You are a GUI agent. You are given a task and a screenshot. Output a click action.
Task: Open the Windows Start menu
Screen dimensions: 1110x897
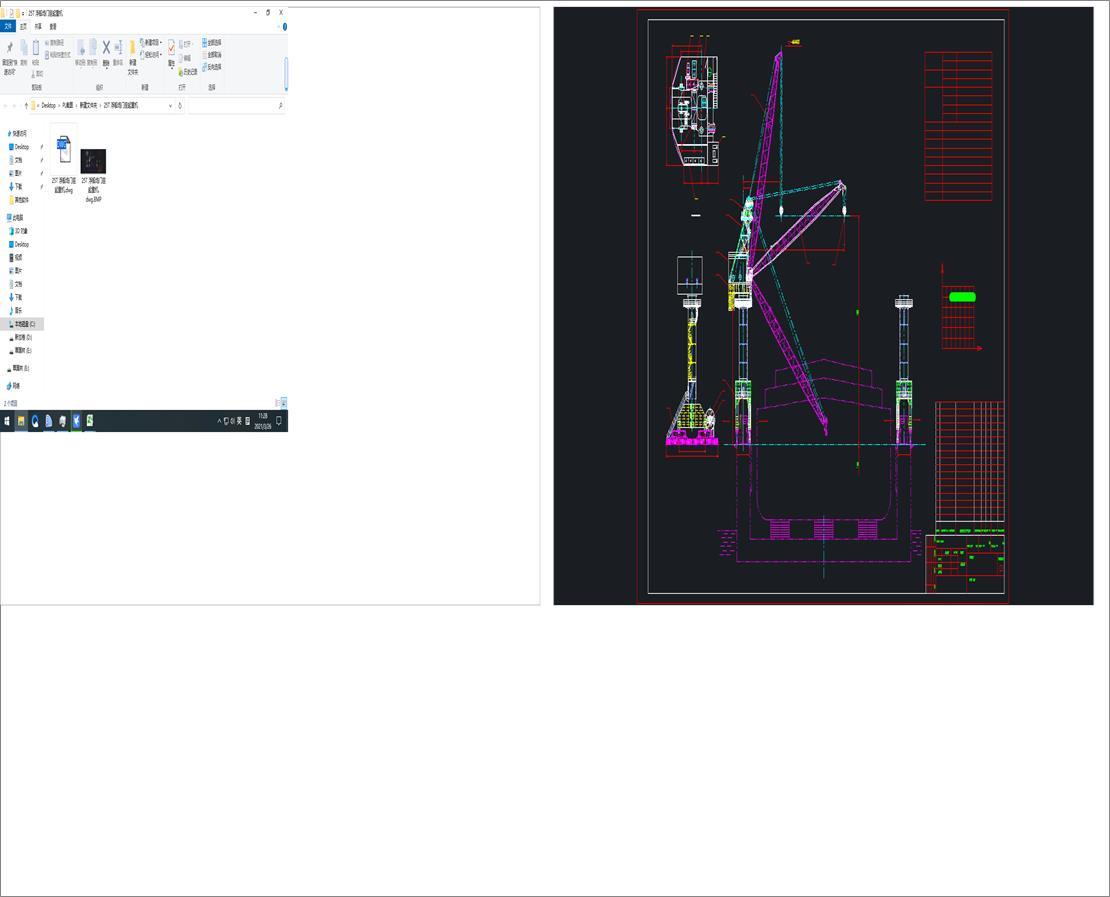(x=7, y=420)
